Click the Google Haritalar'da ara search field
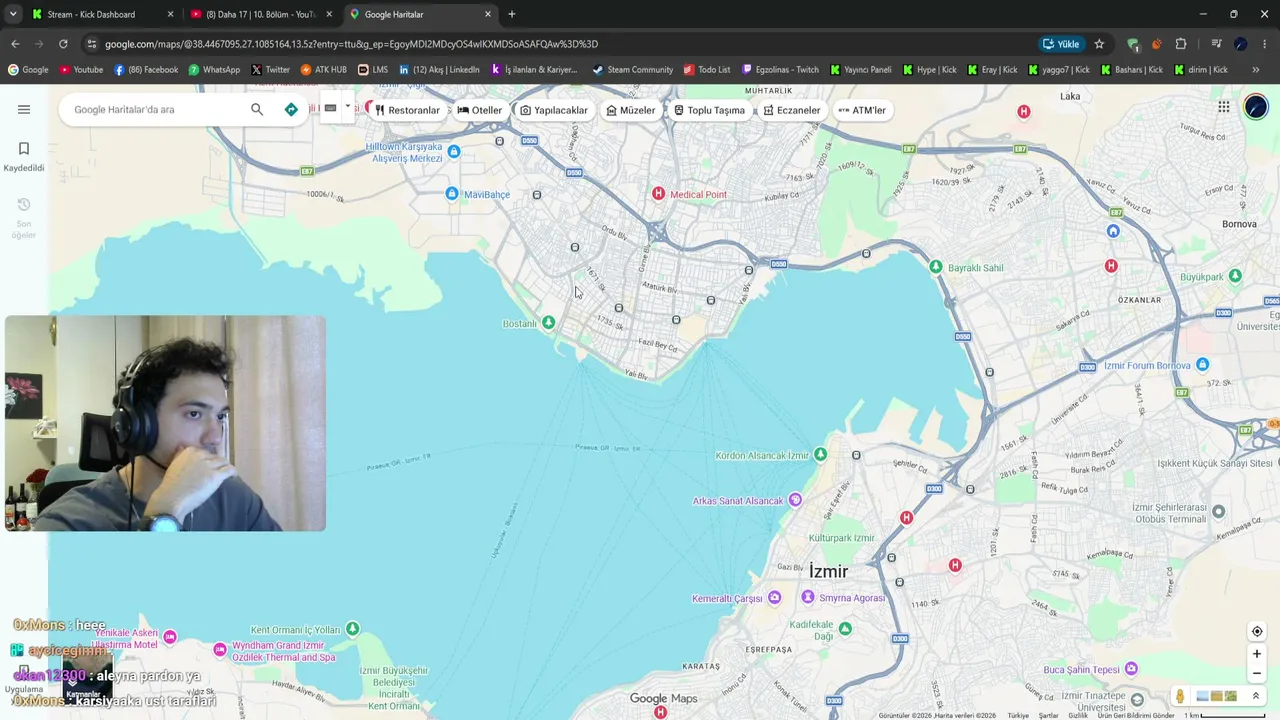The height and width of the screenshot is (720, 1280). tap(155, 109)
